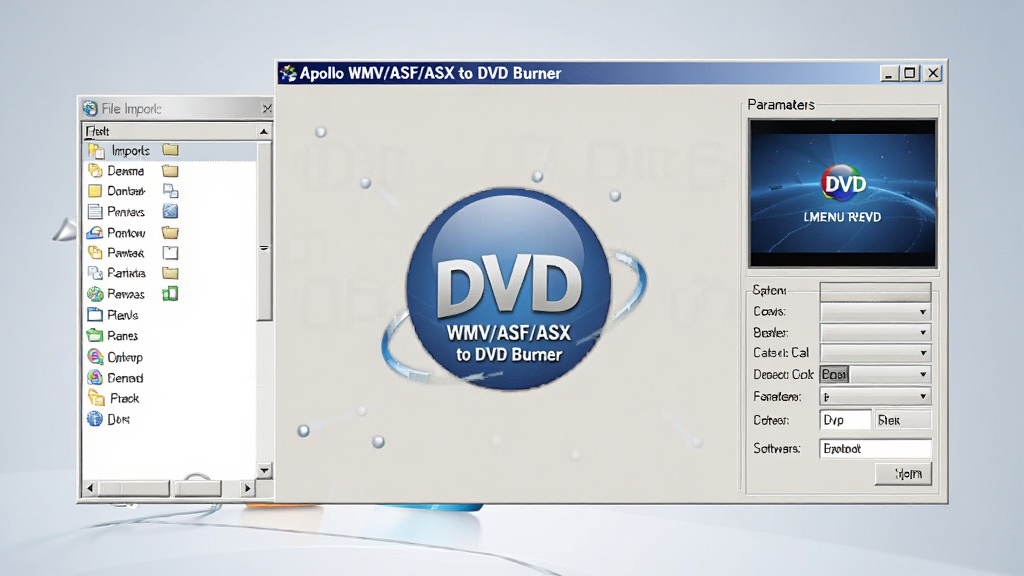Select the Remaas row text

125,294
